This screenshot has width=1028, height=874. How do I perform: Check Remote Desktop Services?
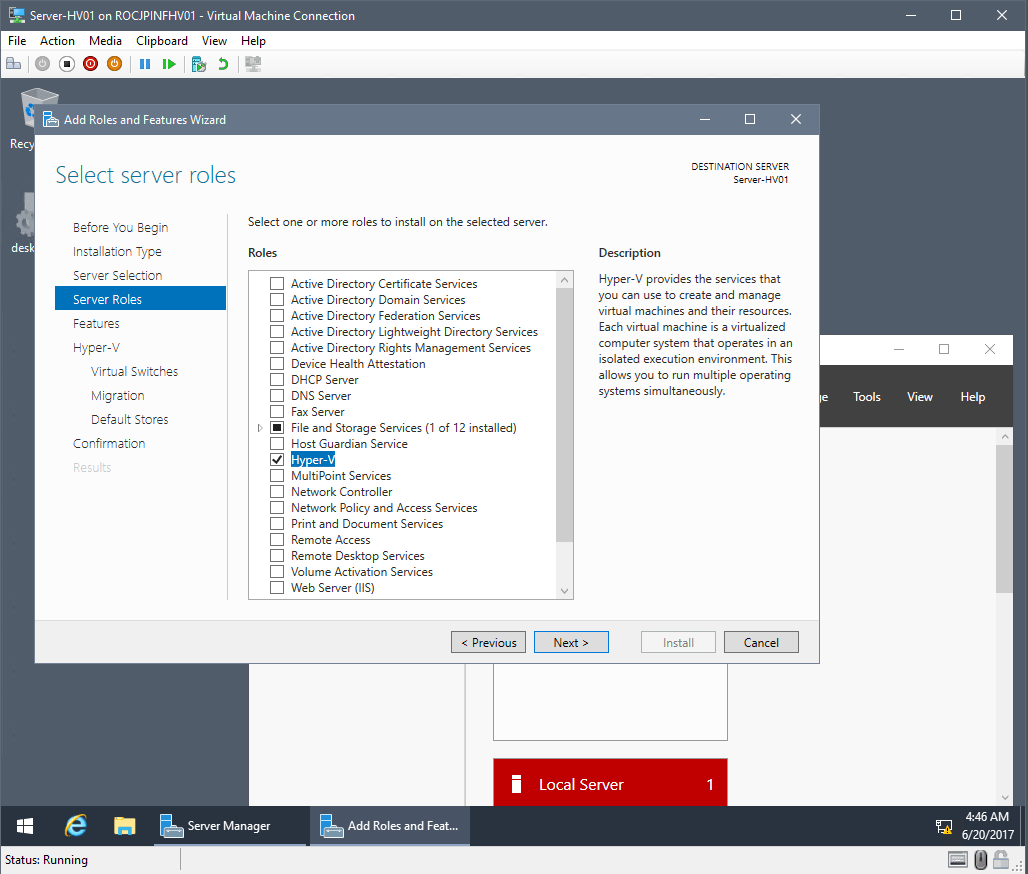[x=277, y=556]
